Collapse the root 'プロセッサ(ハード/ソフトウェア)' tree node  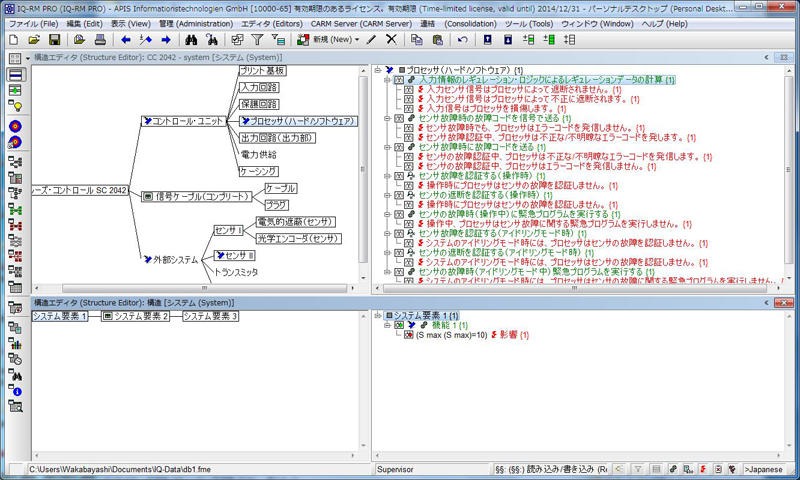378,70
